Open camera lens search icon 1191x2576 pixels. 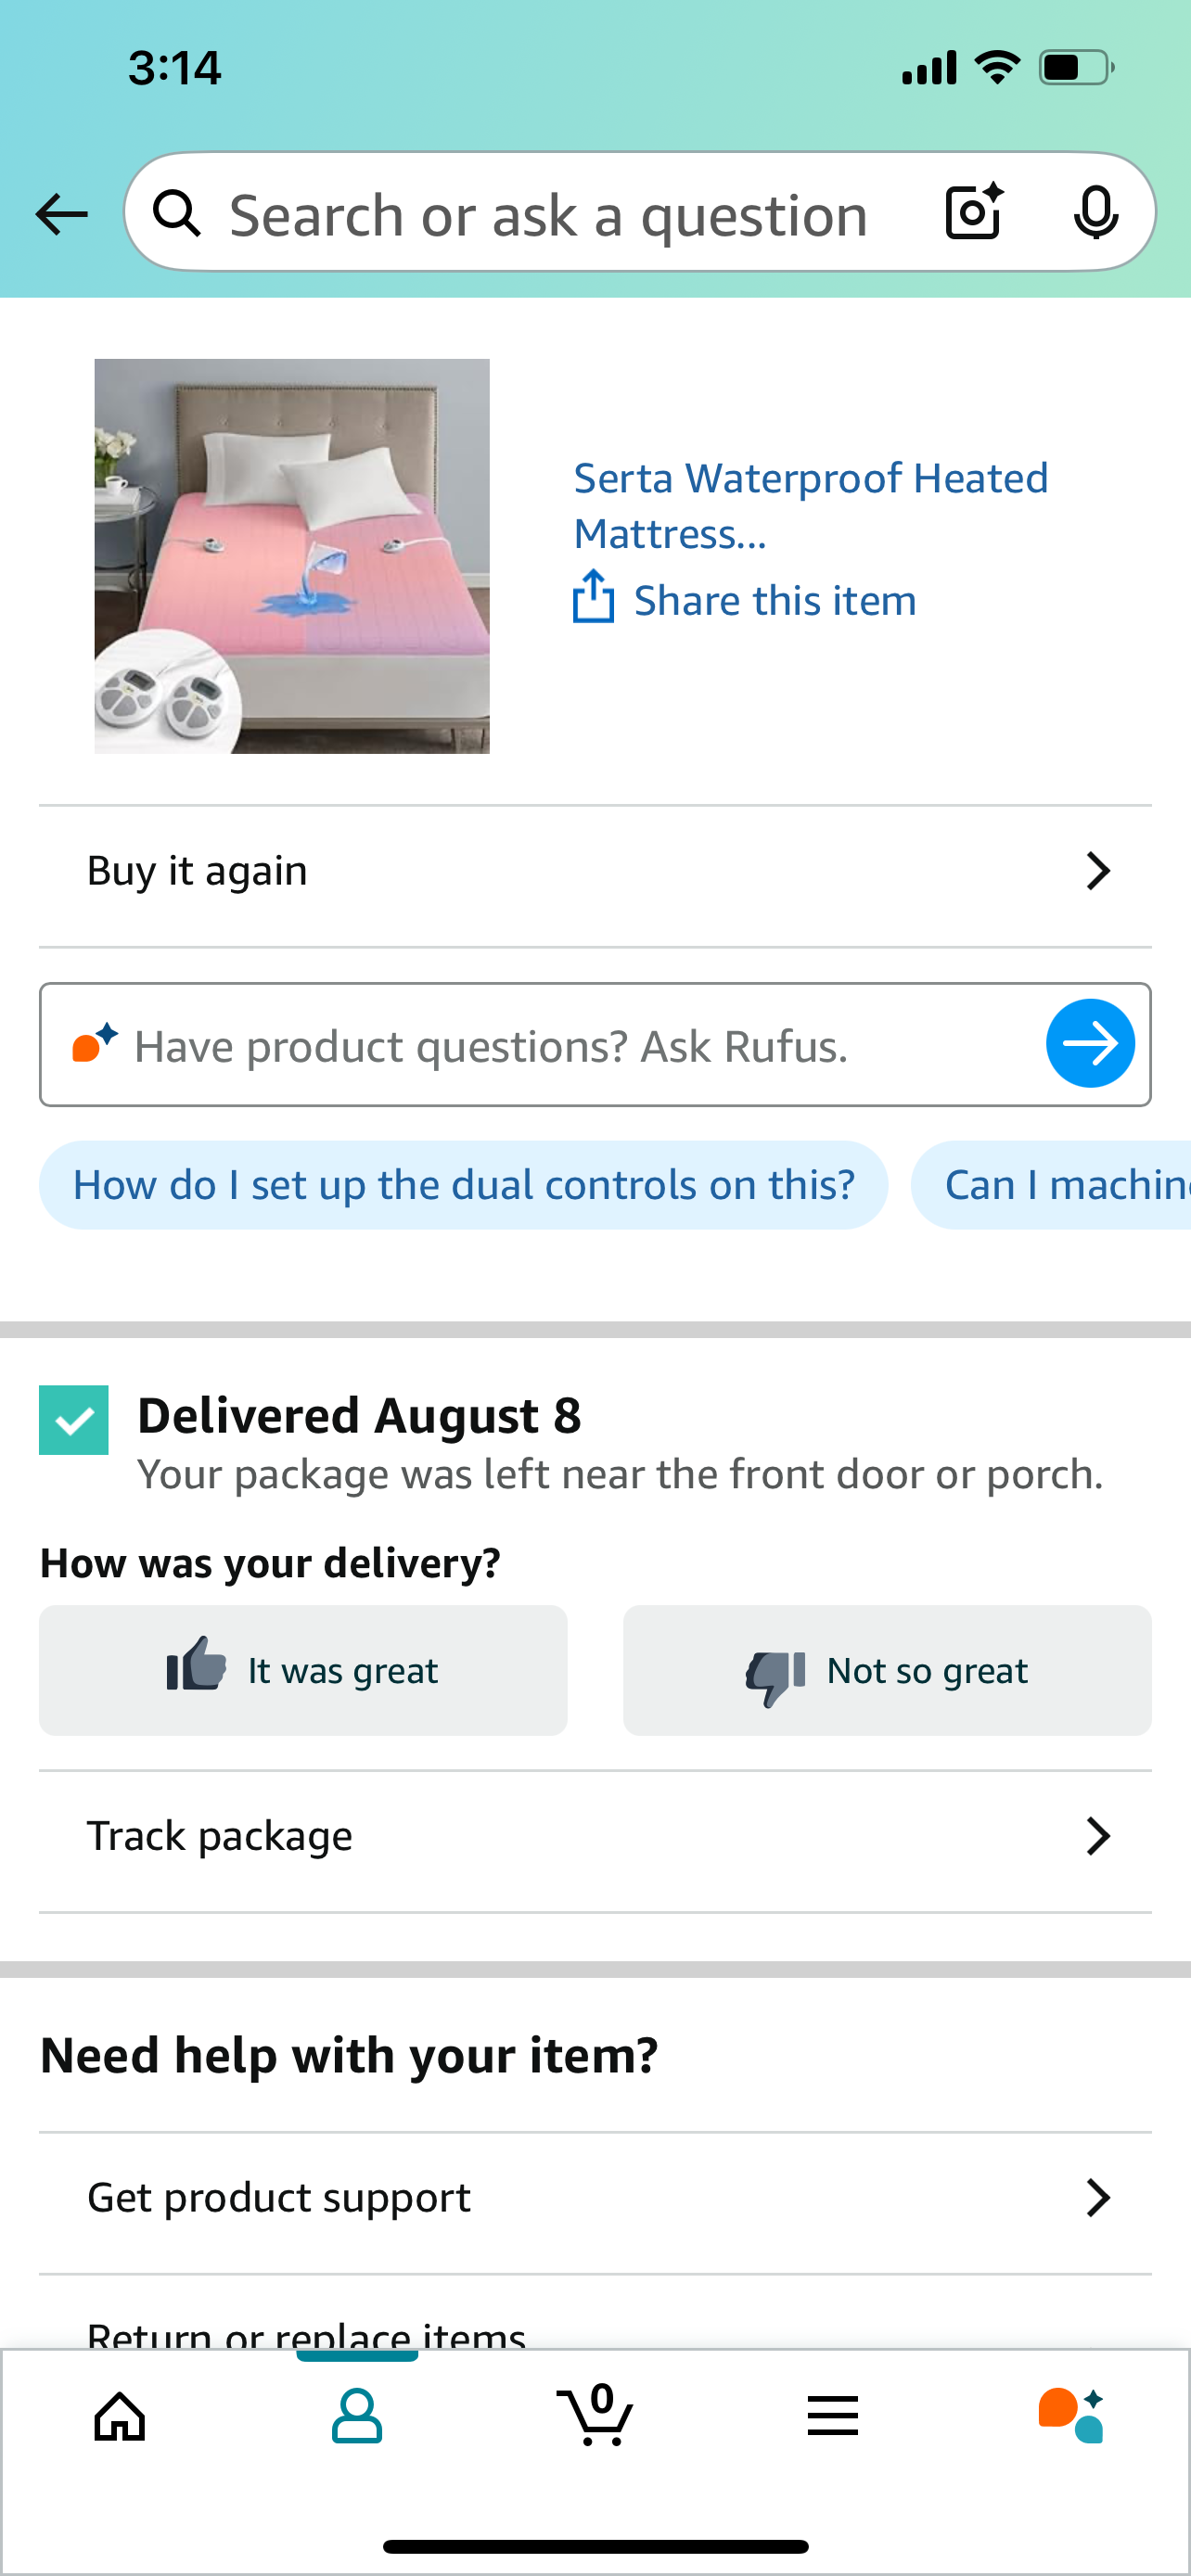coord(975,212)
